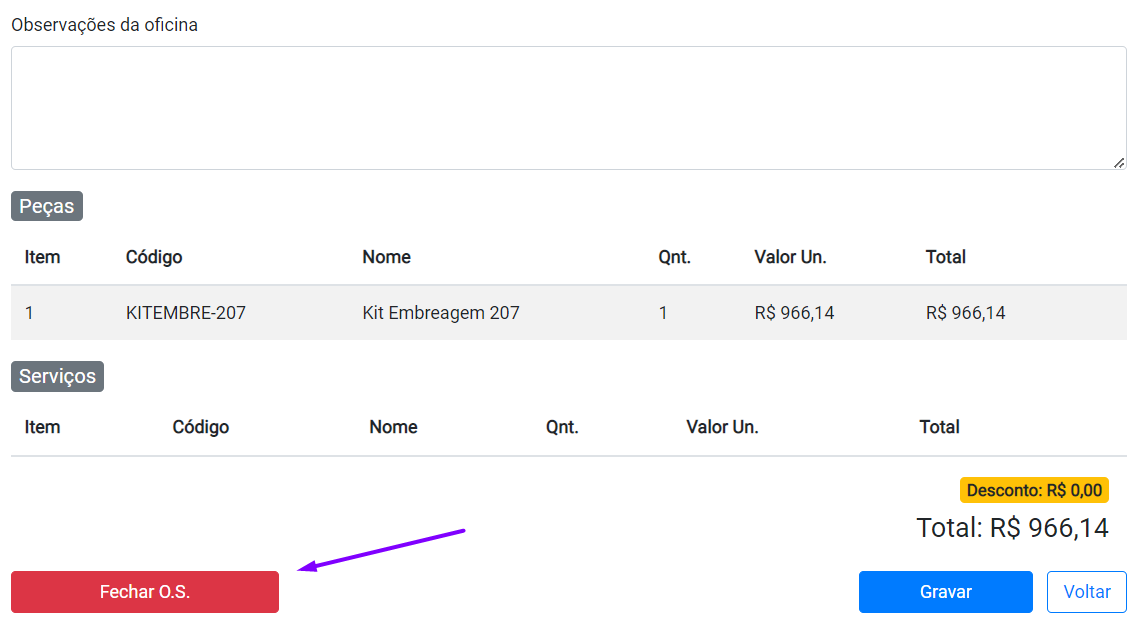
Task: Click the Total header in Peças table
Action: (945, 257)
